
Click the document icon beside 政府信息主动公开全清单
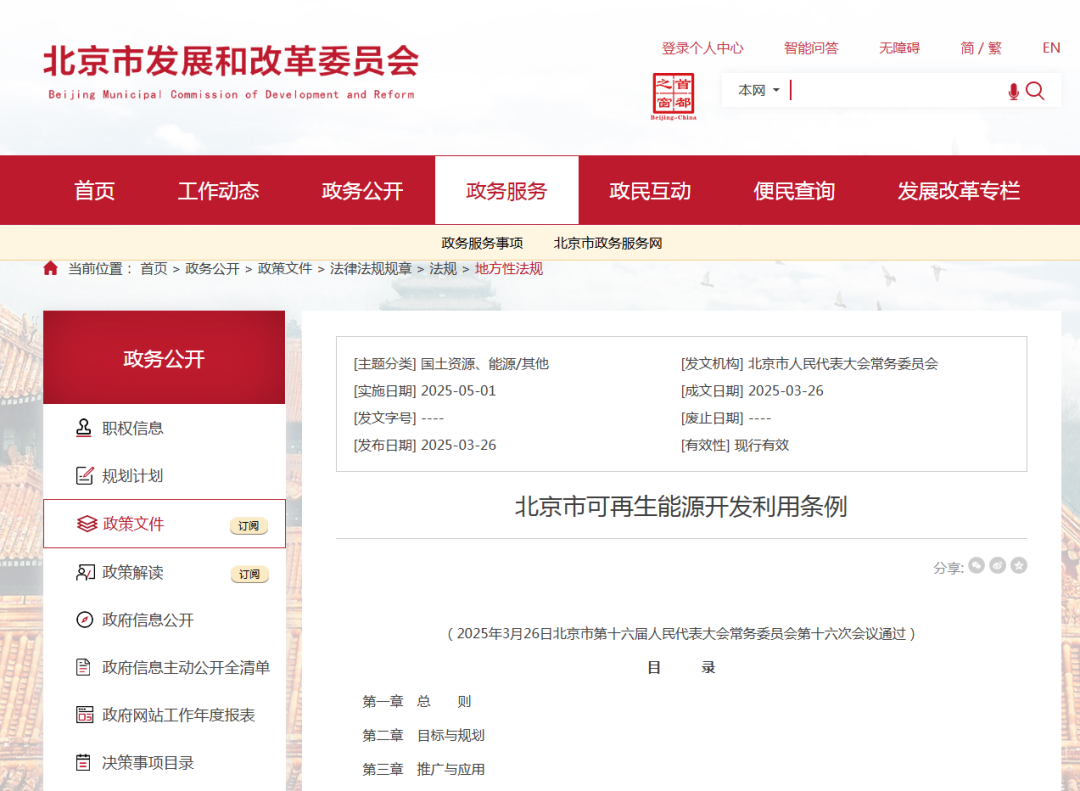tap(83, 667)
